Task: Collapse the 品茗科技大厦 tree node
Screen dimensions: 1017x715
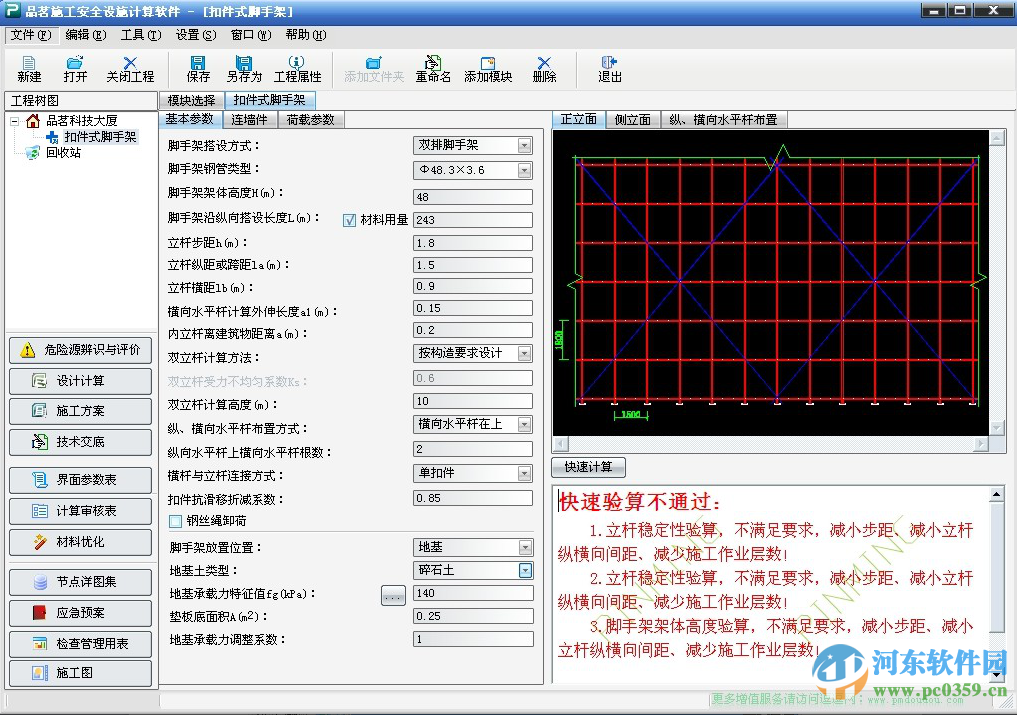Action: point(15,121)
